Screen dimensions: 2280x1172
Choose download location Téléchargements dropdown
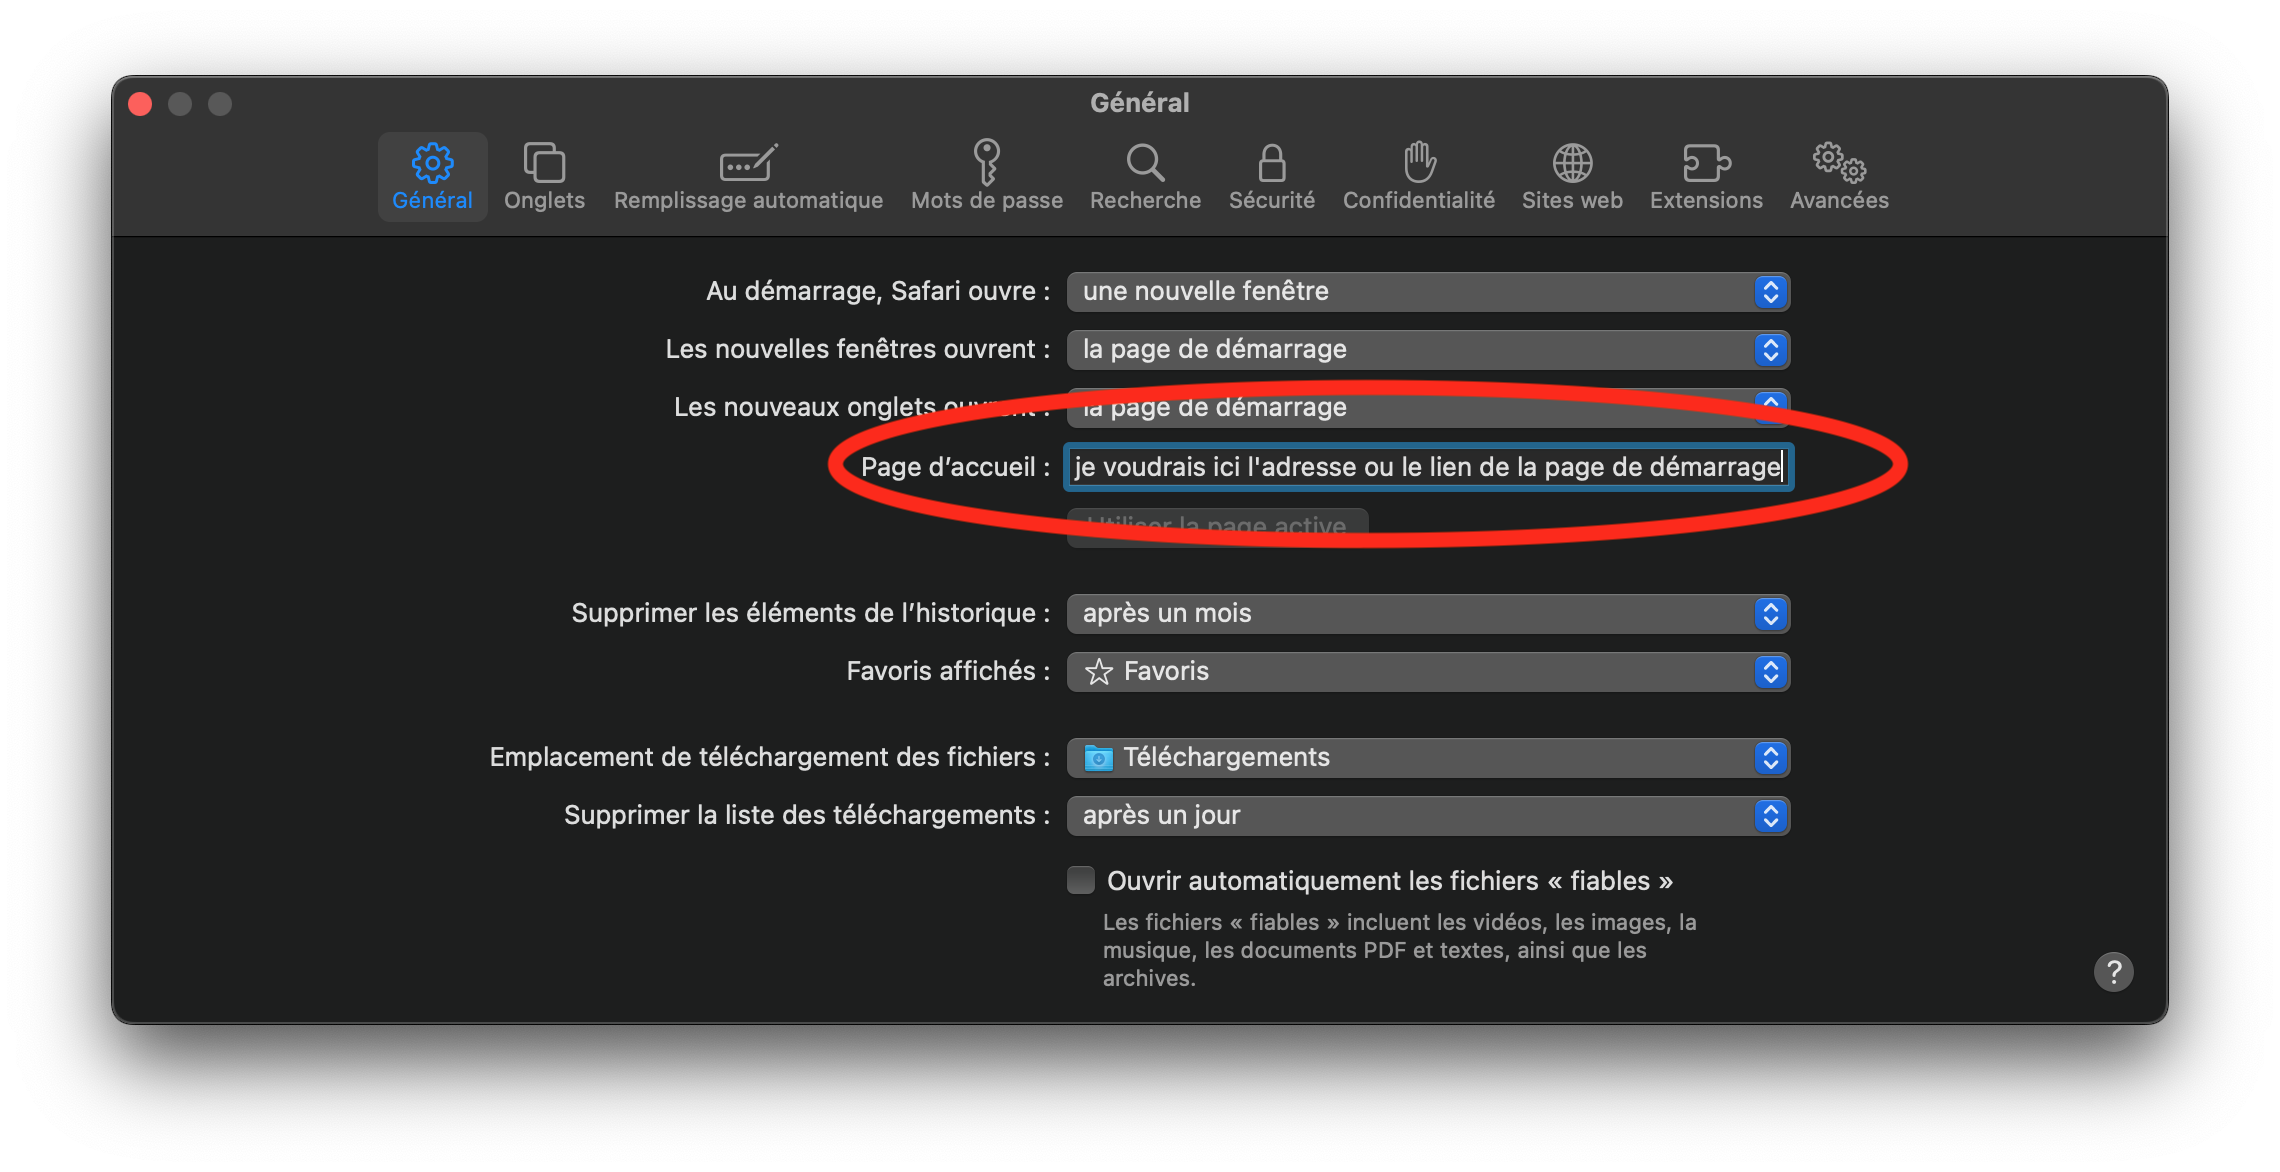click(x=1427, y=757)
